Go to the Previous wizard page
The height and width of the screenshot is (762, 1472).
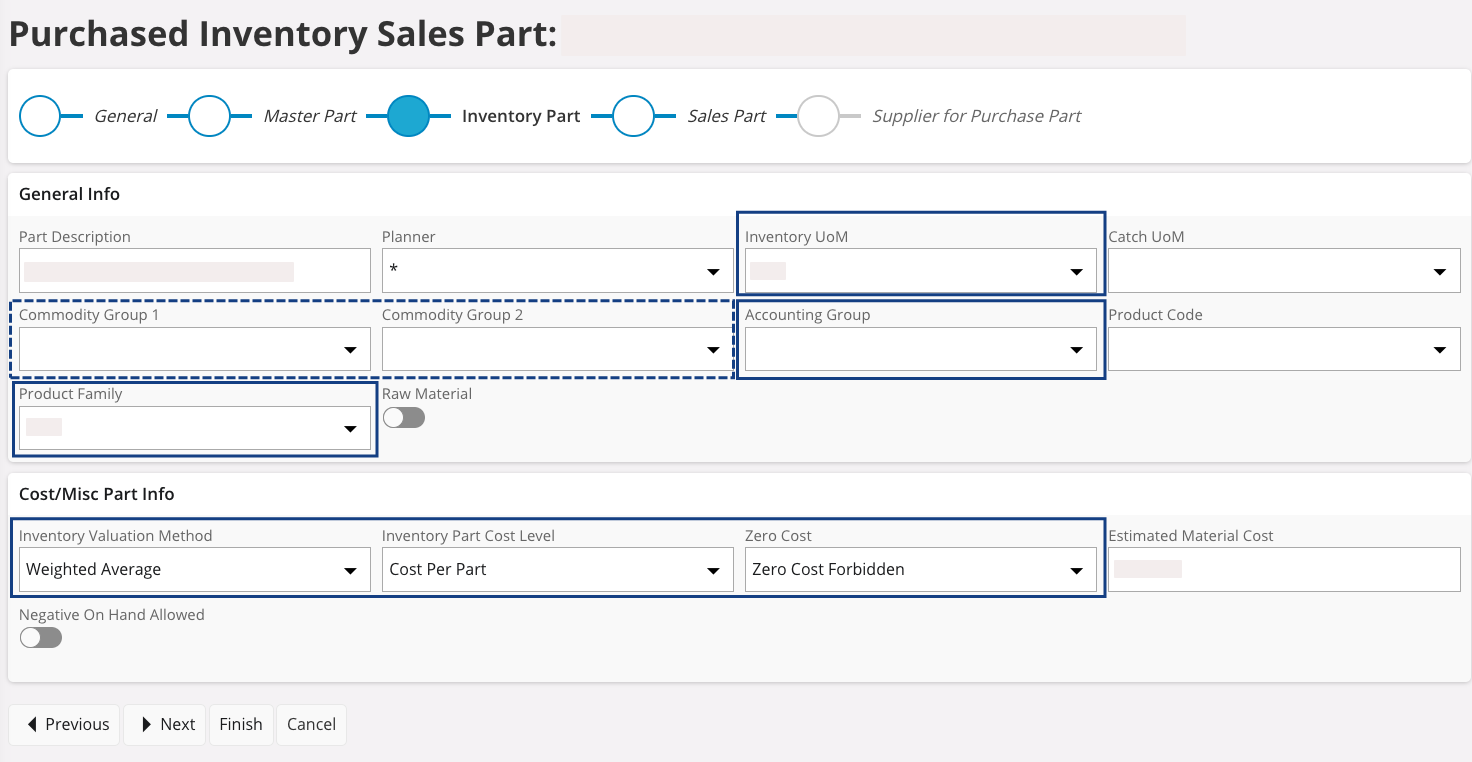pyautogui.click(x=65, y=725)
